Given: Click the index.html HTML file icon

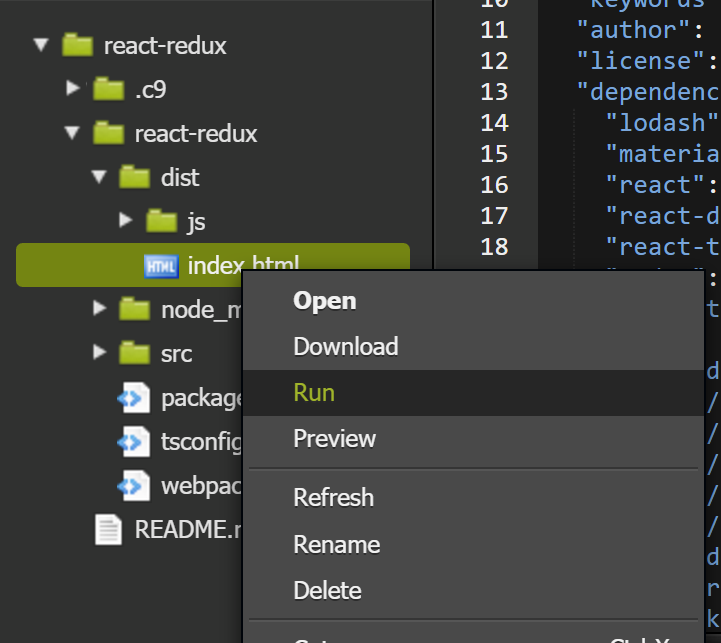Looking at the screenshot, I should coord(161,266).
